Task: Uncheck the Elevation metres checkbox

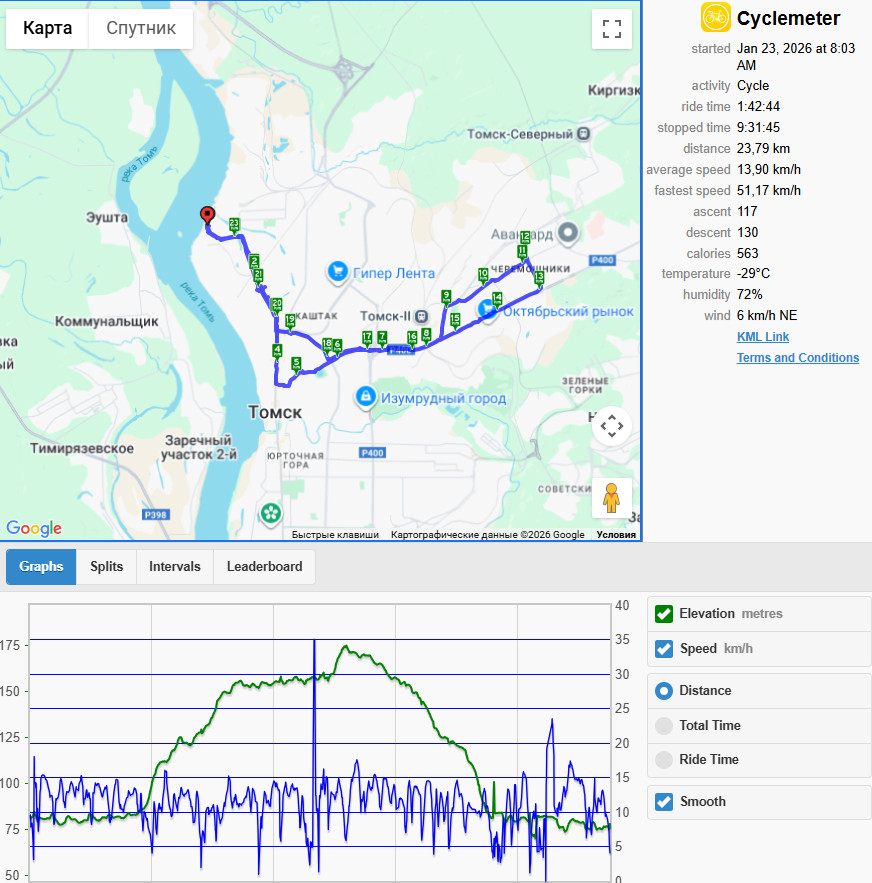Action: coord(664,614)
